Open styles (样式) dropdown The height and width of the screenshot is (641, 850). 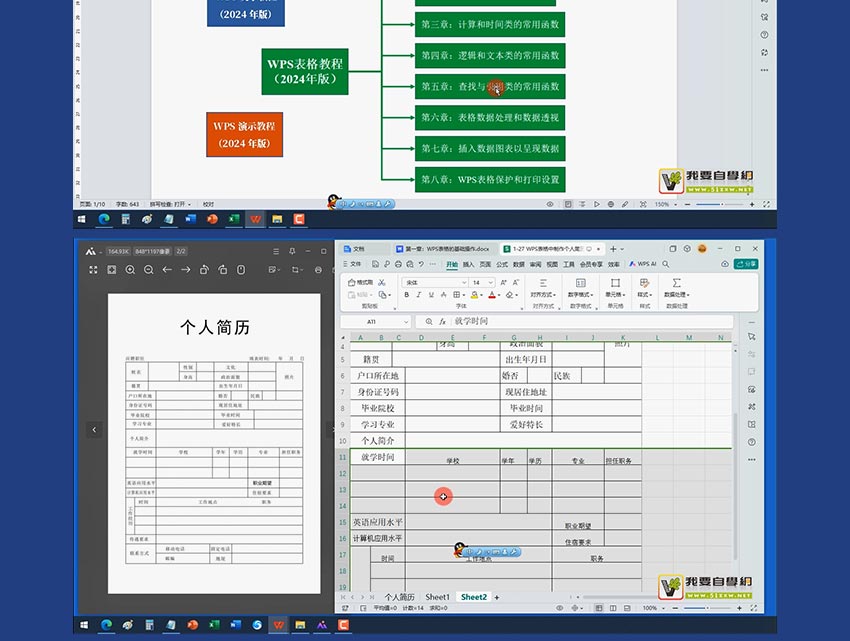tap(644, 288)
